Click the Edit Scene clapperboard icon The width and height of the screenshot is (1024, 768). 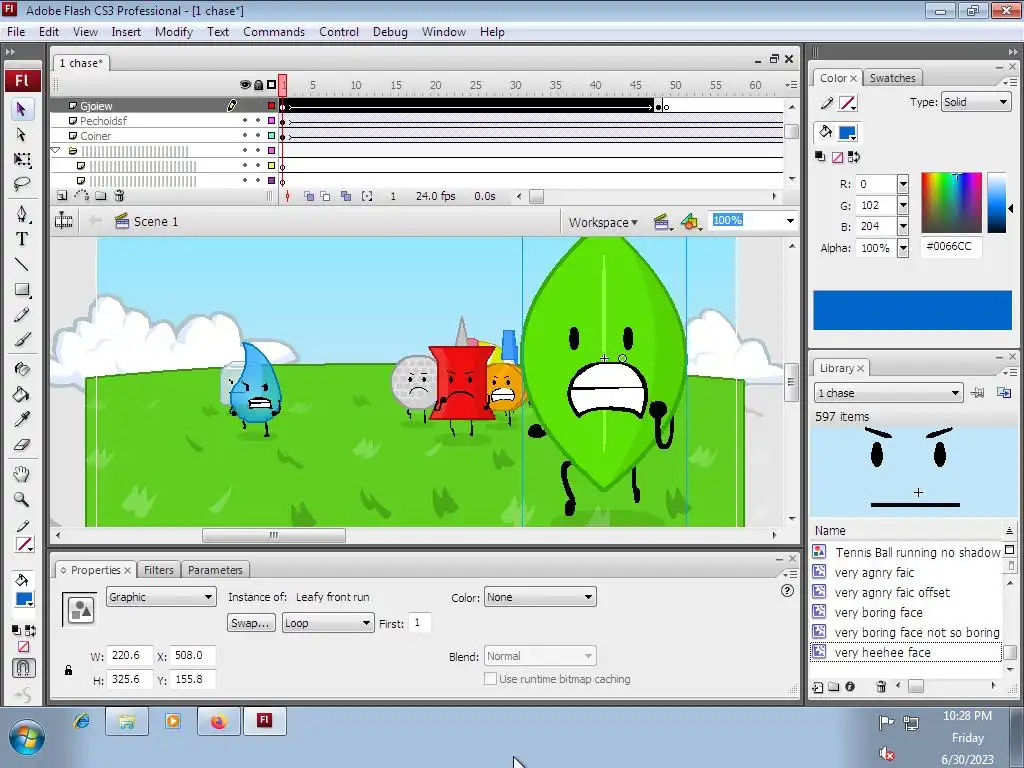[663, 222]
